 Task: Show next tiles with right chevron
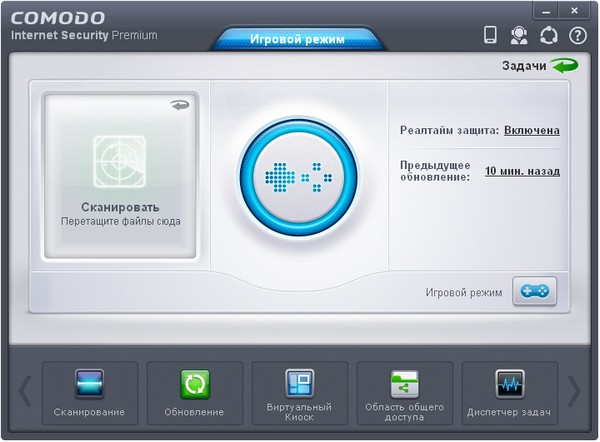tap(574, 391)
